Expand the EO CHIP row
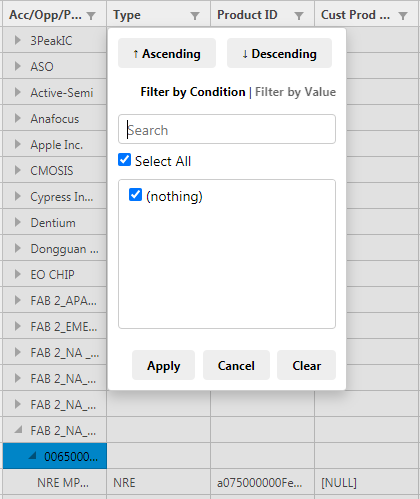The image size is (420, 499). 18,274
